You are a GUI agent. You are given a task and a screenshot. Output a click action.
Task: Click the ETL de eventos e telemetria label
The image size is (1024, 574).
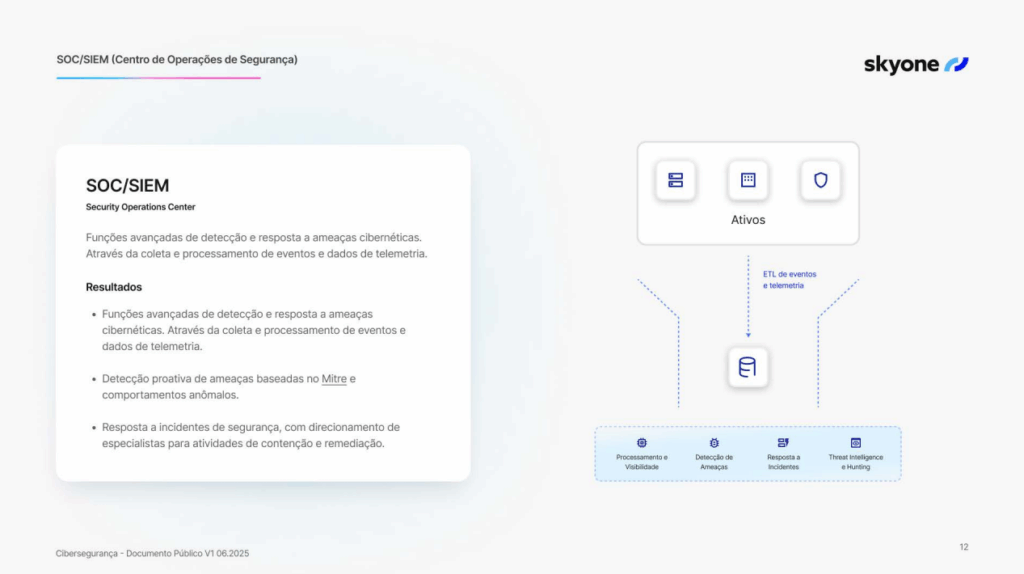[789, 279]
